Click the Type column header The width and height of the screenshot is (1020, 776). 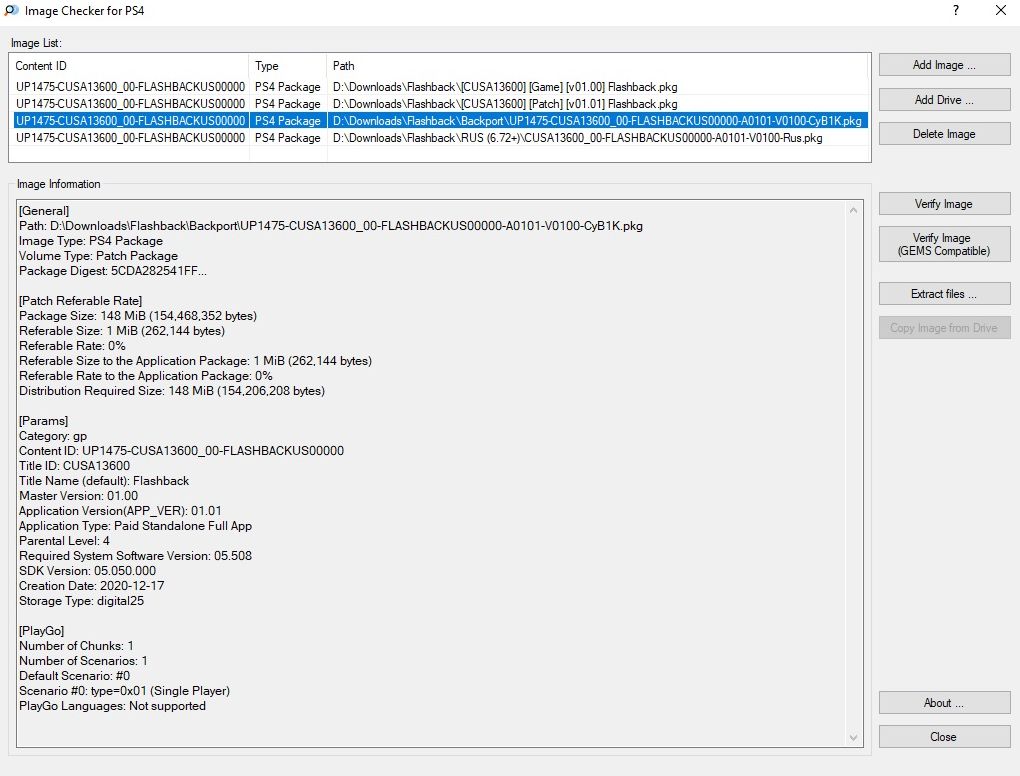click(x=287, y=66)
